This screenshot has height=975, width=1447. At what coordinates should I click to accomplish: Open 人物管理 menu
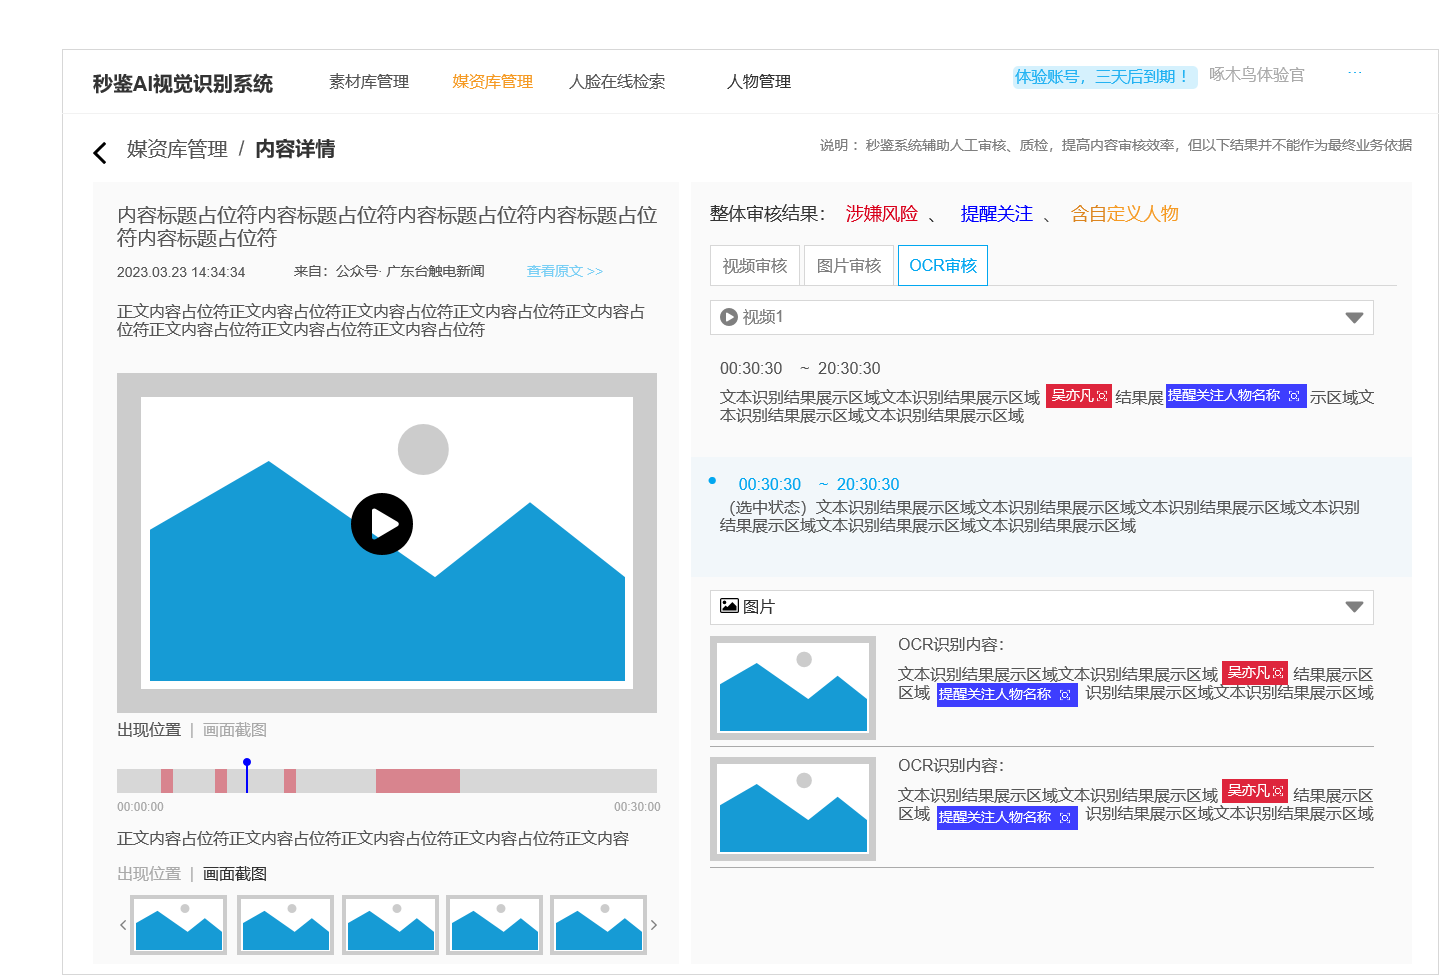coord(759,82)
